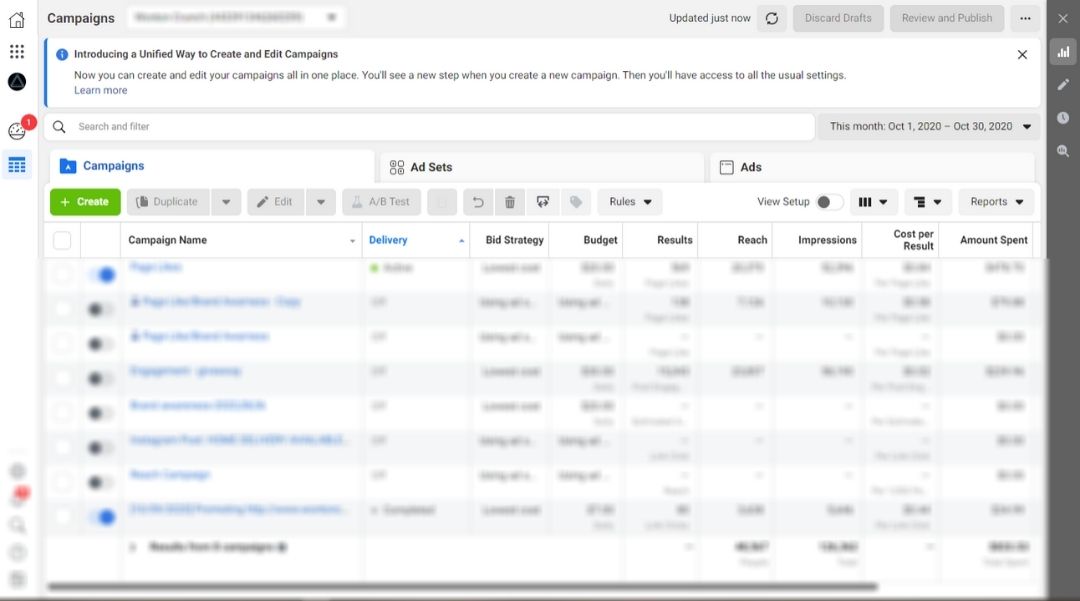Click the Review and Publish button

click(x=946, y=18)
